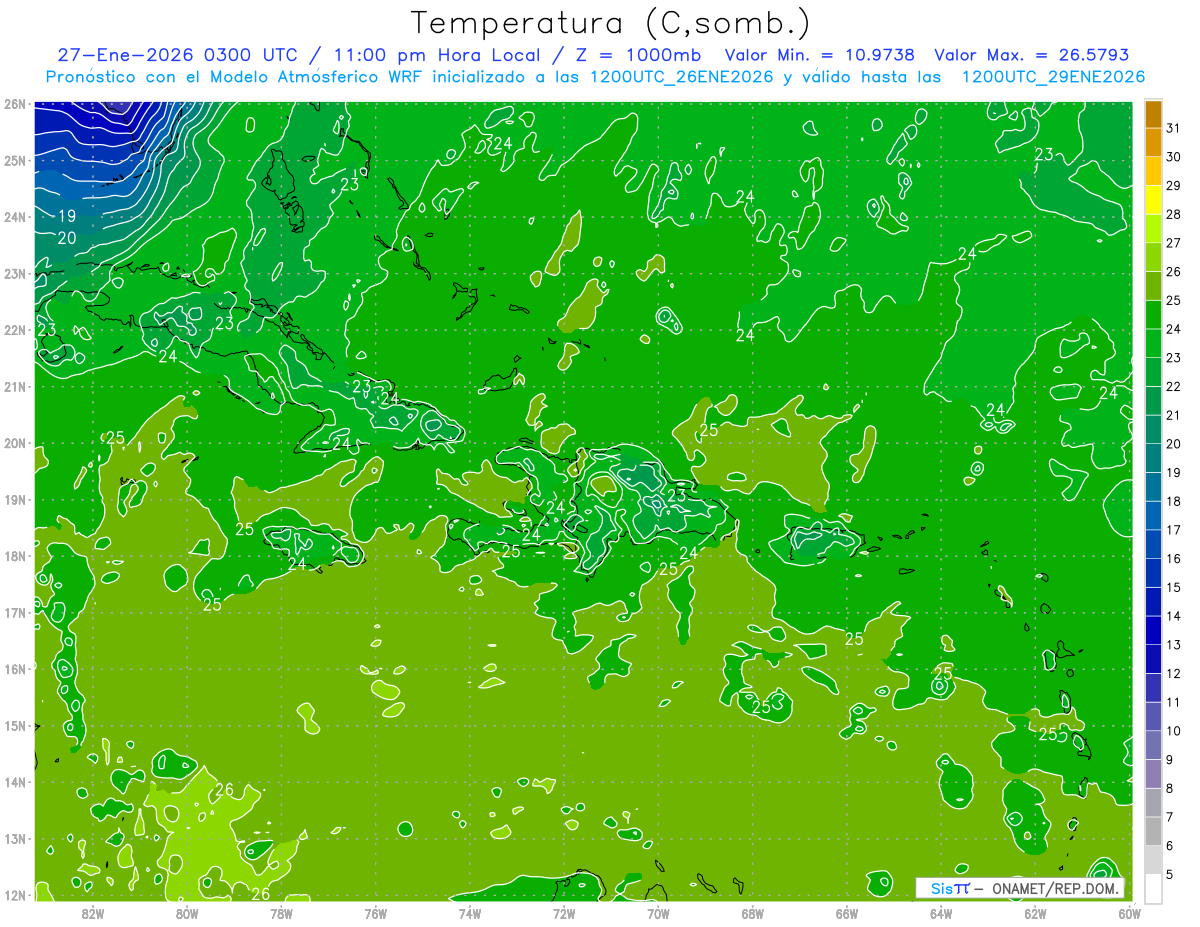Click the brown legend swatch above label 31

[x=1153, y=114]
